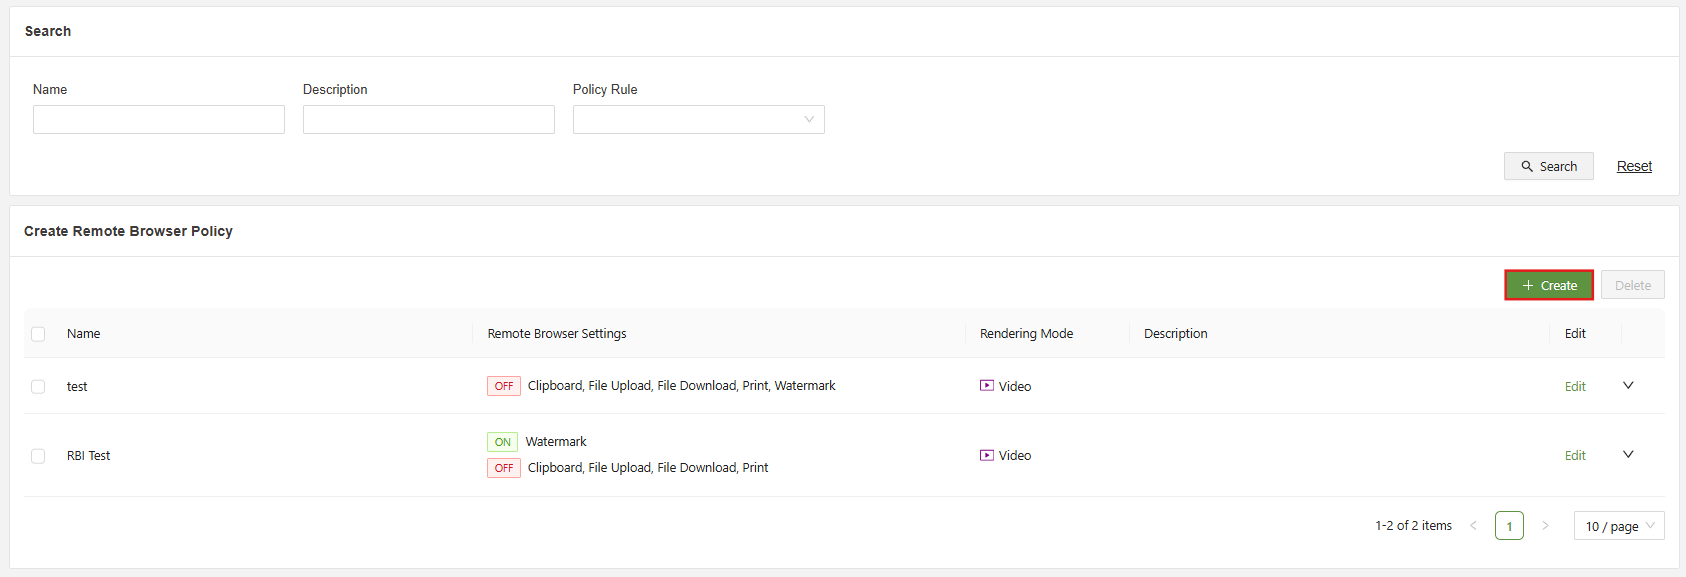Screen dimensions: 1686x577
Task: Select the checkbox for RBI Test policy
Action: [38, 456]
